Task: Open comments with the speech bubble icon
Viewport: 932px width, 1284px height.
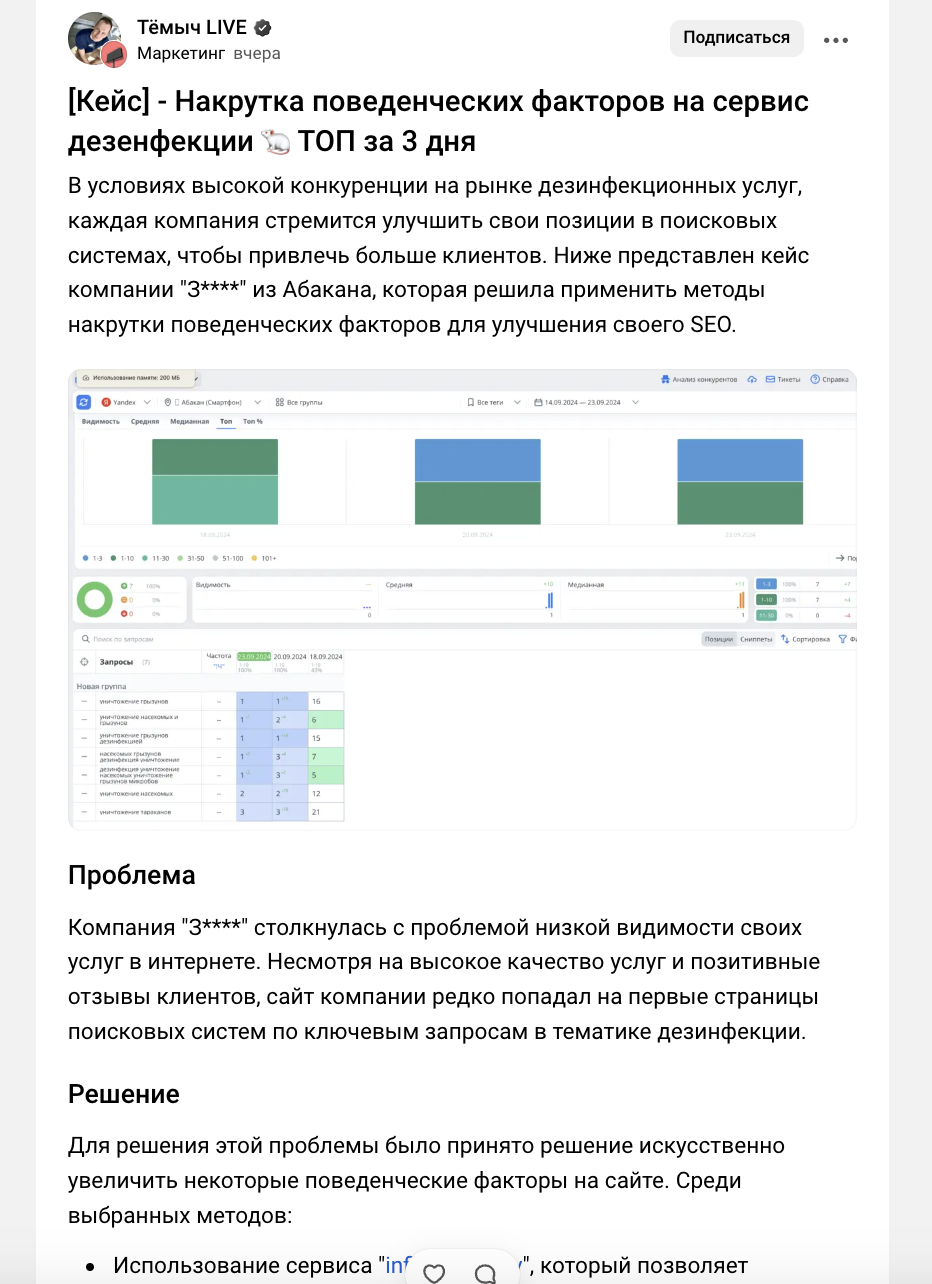Action: (486, 1273)
